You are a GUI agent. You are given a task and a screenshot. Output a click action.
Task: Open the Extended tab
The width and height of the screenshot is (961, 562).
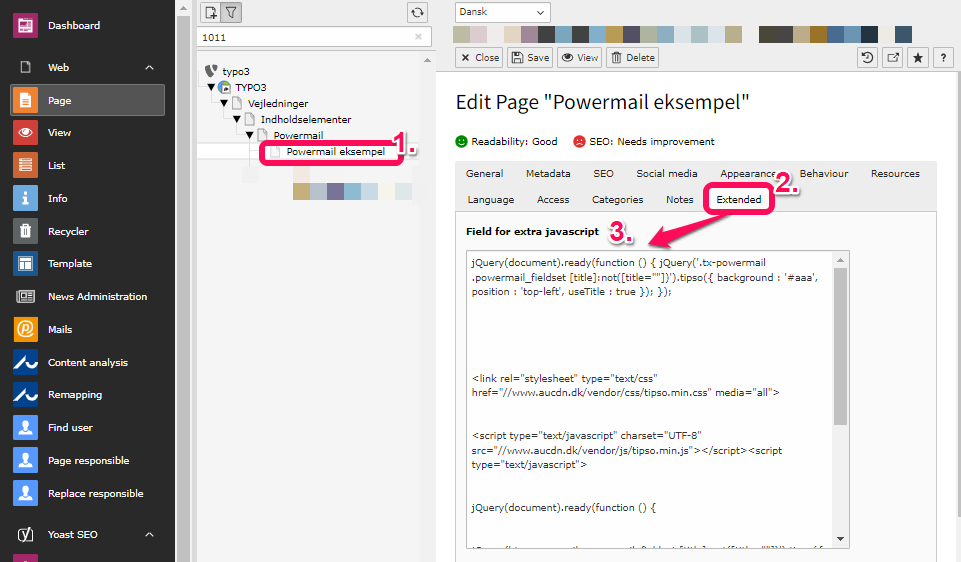pyautogui.click(x=739, y=199)
